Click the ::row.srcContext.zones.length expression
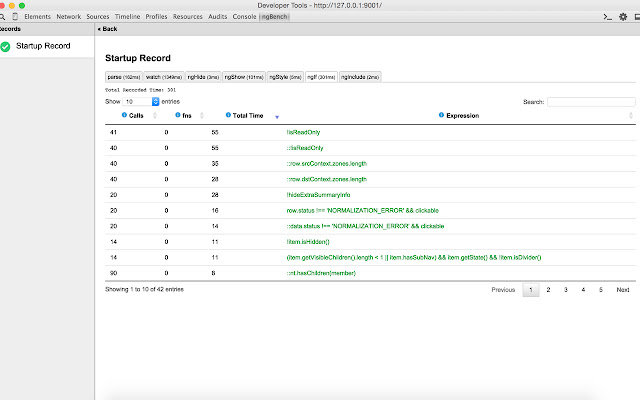 tap(327, 164)
